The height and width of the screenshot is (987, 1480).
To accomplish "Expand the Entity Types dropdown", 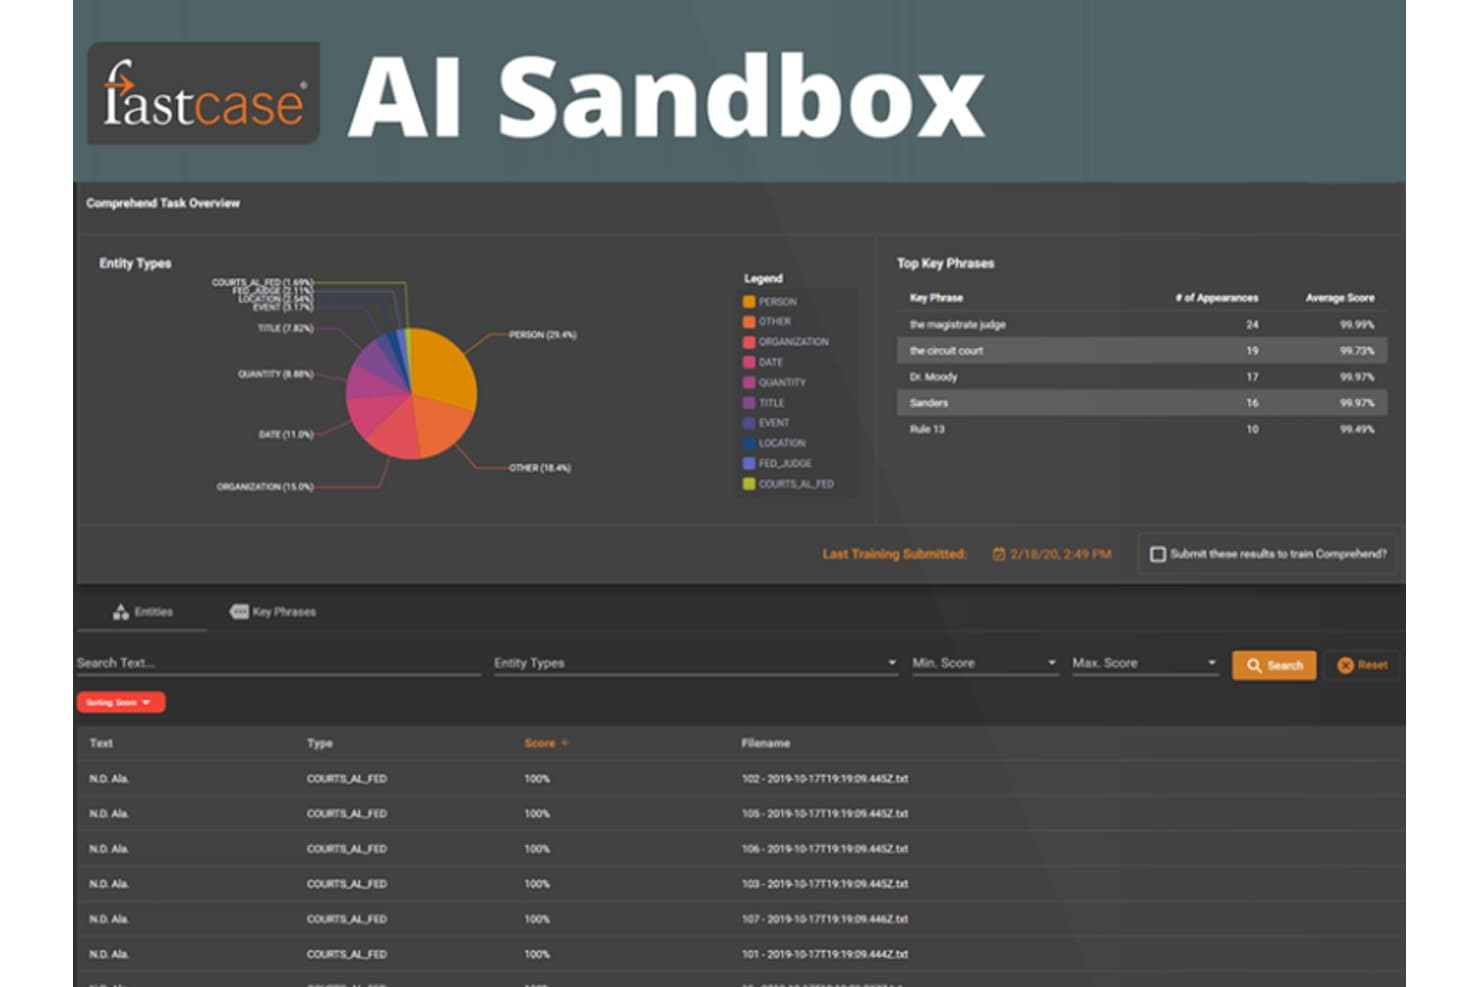I will 696,663.
